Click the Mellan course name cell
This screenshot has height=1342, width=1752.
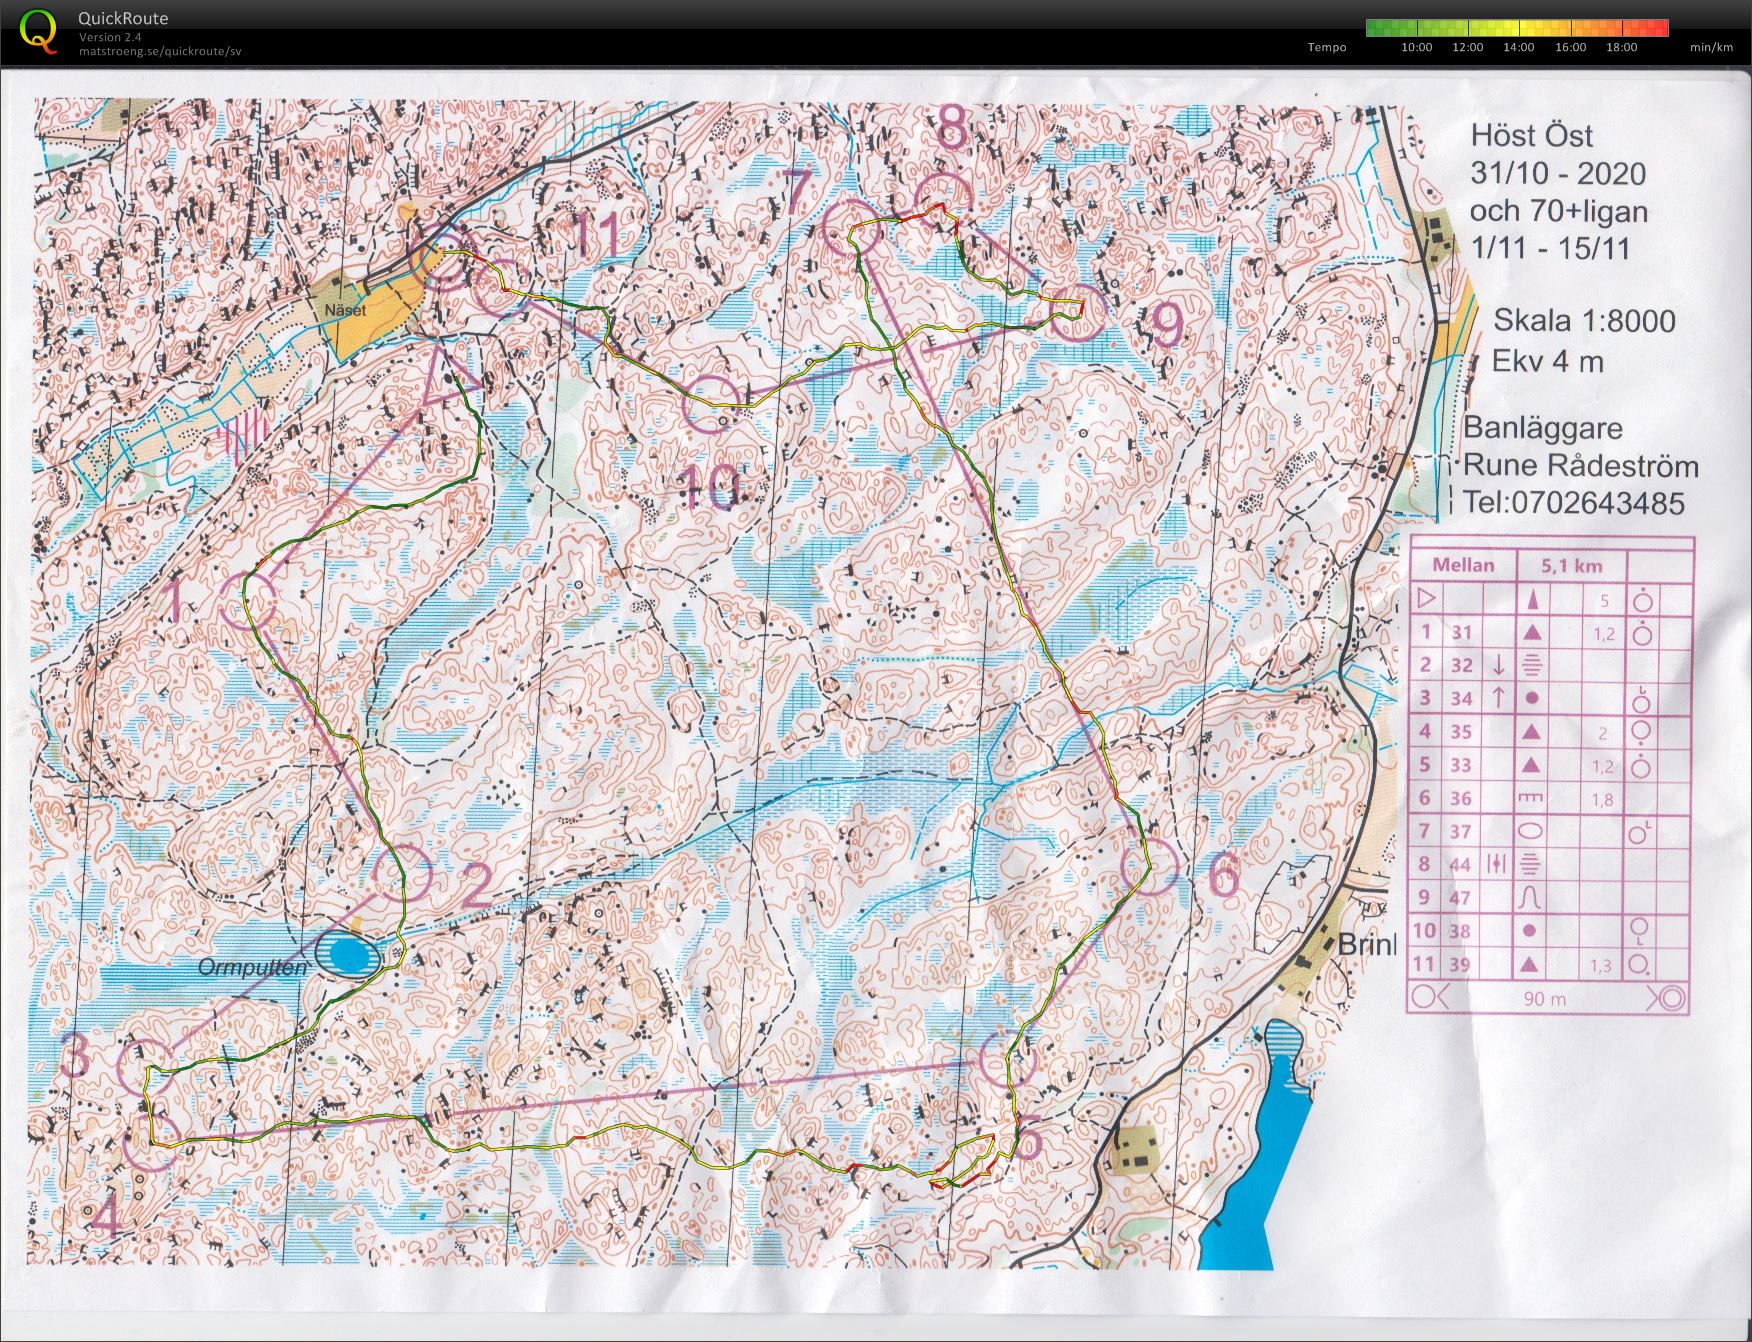(x=1463, y=565)
